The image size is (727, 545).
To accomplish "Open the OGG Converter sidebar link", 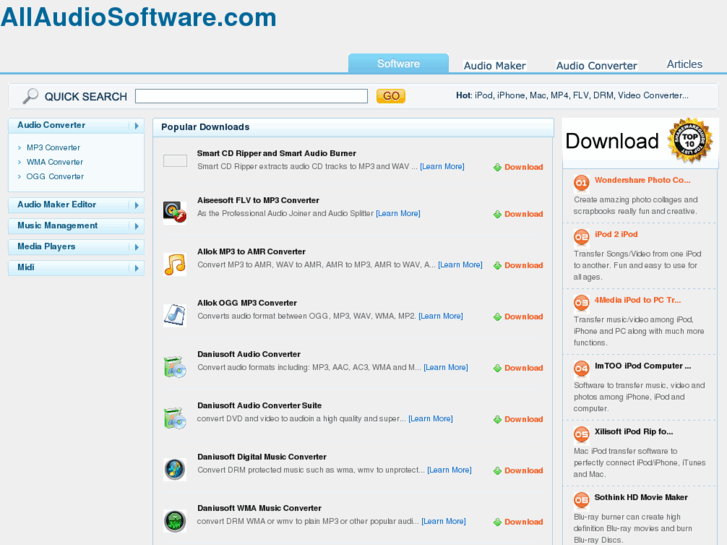I will (x=55, y=176).
